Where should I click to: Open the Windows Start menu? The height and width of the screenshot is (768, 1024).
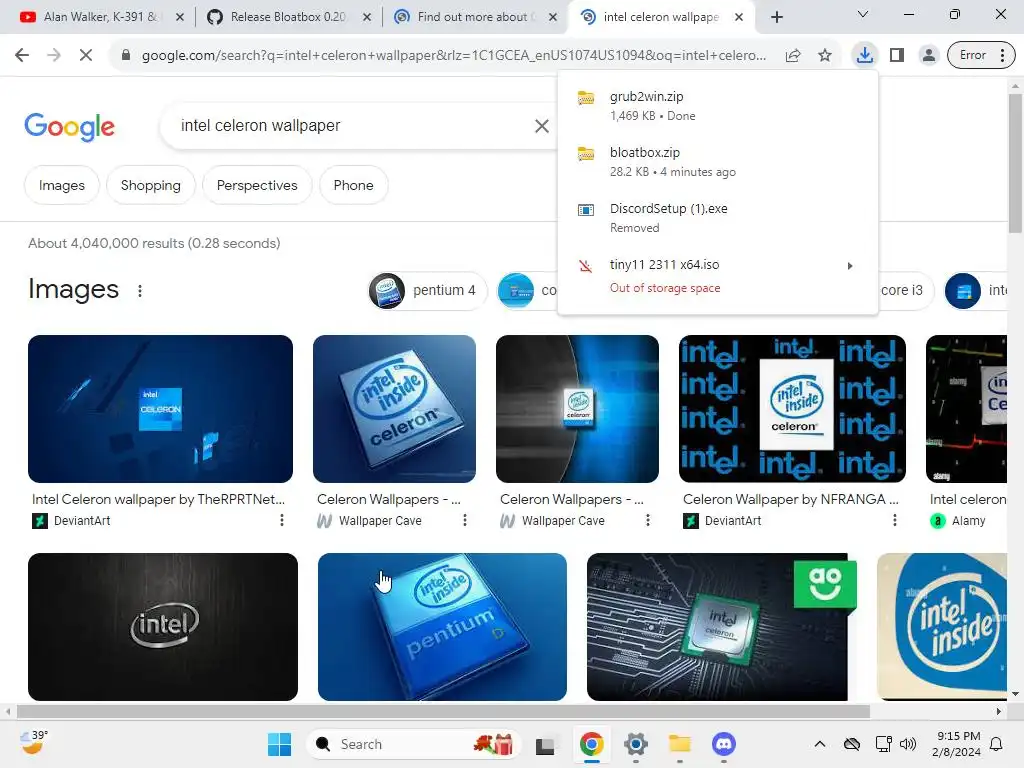point(280,744)
